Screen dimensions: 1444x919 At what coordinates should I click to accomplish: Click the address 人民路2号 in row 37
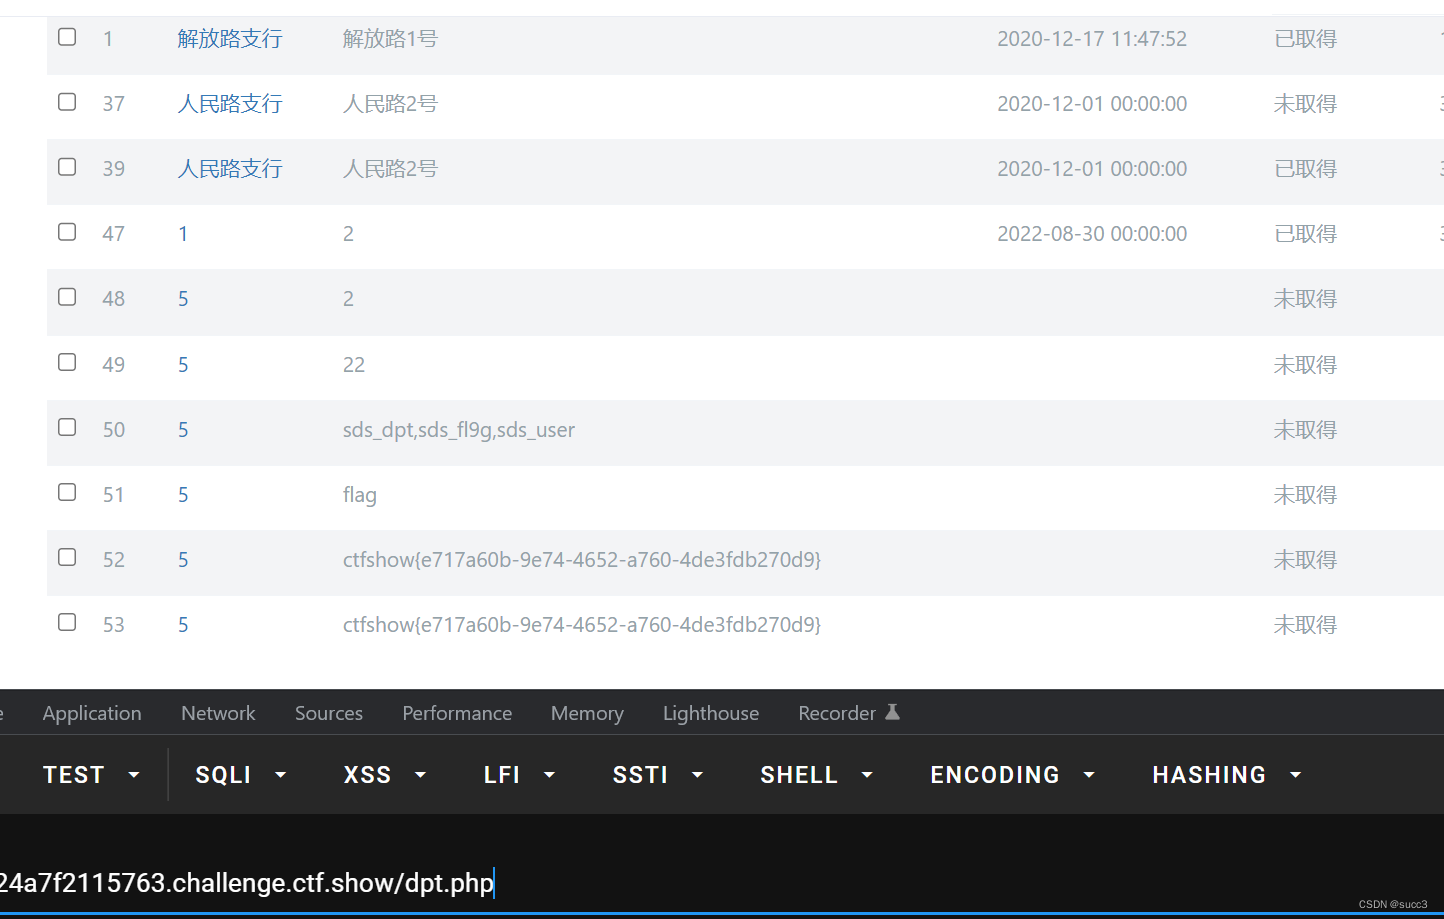coord(390,104)
